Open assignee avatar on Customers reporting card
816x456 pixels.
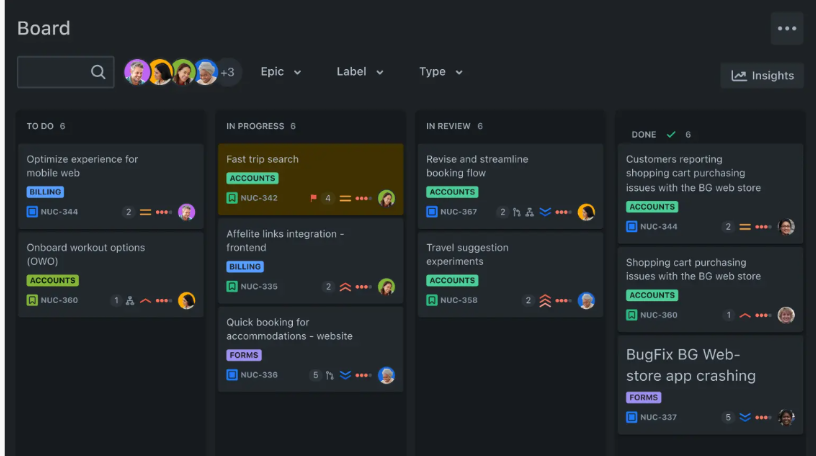coord(786,226)
